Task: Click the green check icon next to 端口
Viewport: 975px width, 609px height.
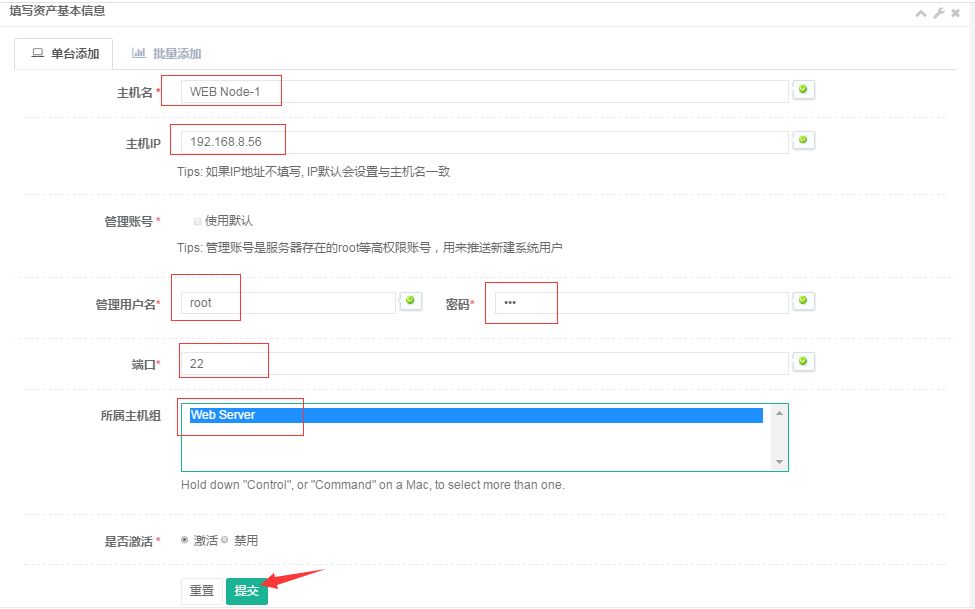Action: [803, 361]
